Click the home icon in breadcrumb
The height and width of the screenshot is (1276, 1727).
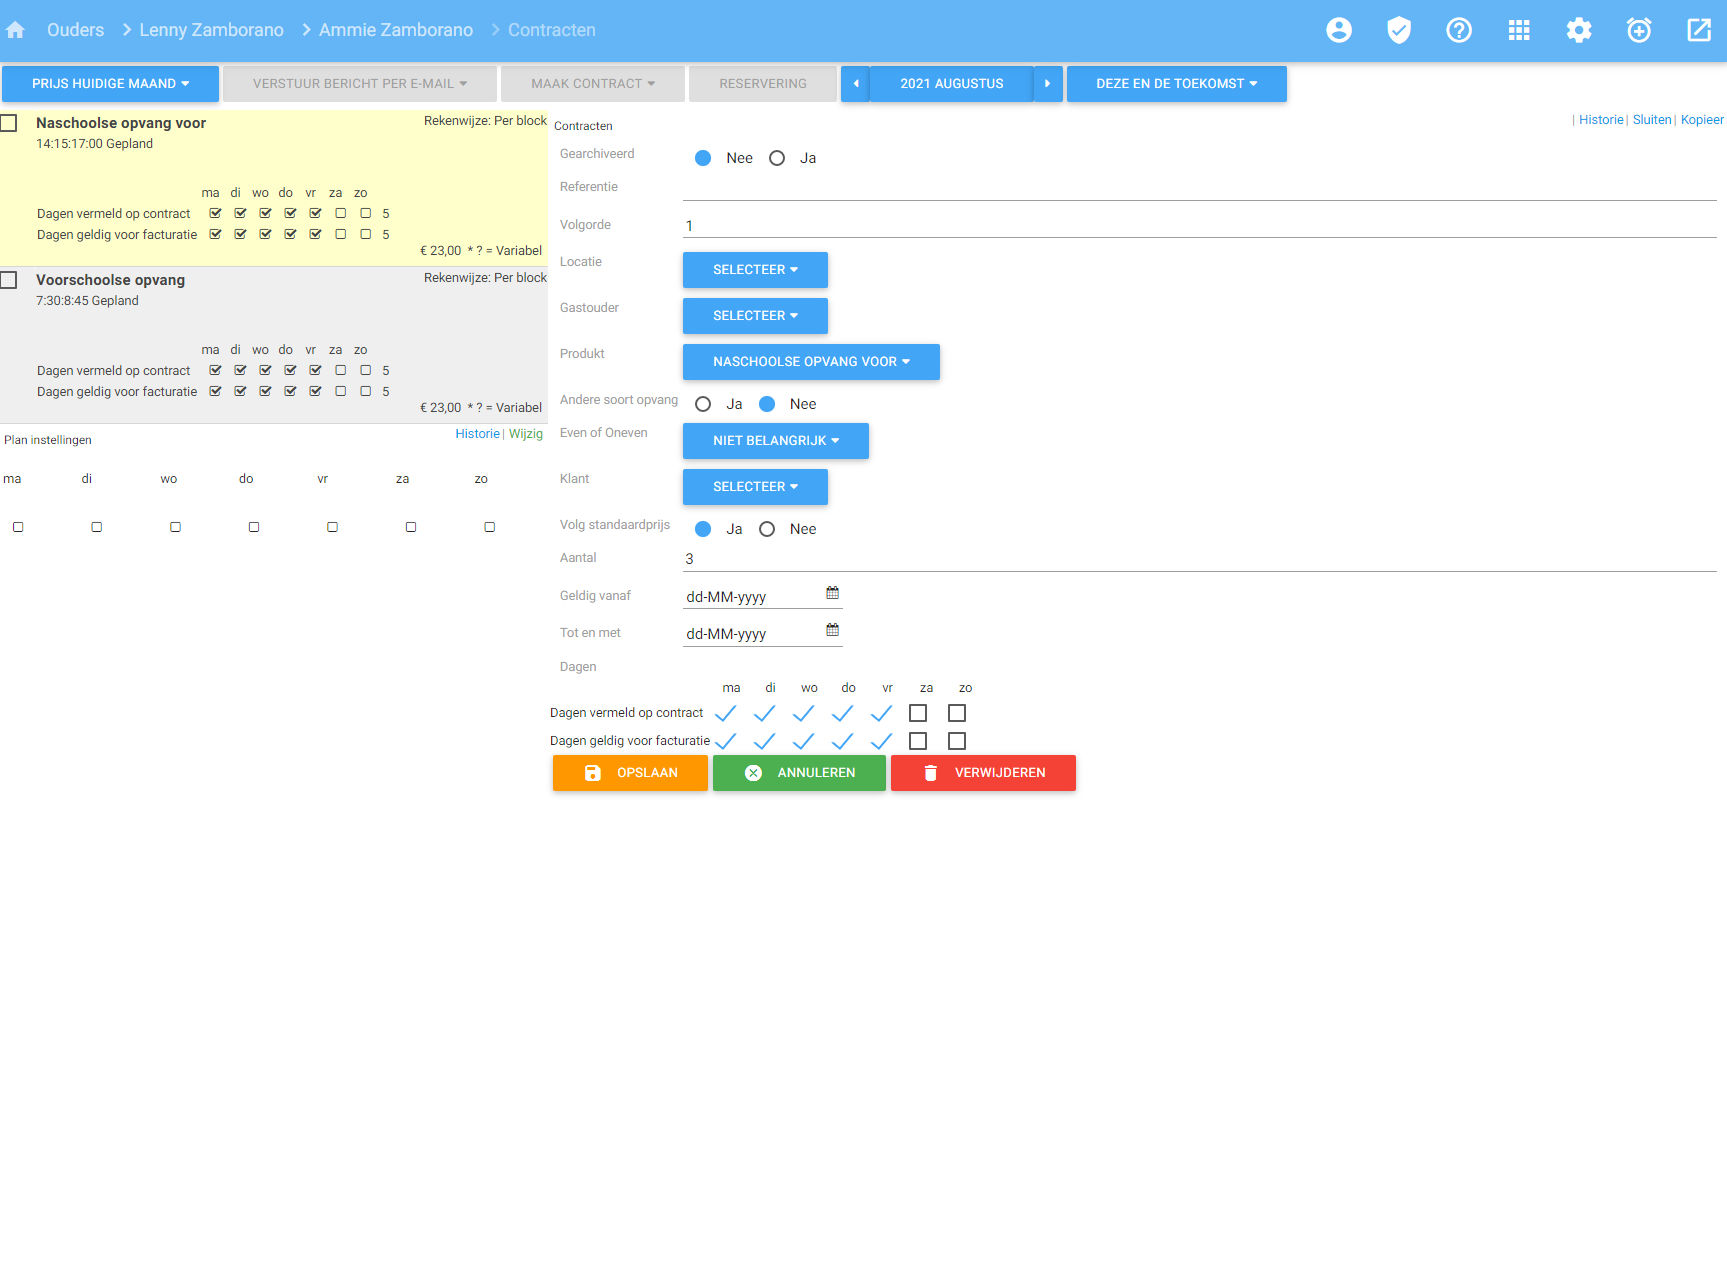click(15, 30)
